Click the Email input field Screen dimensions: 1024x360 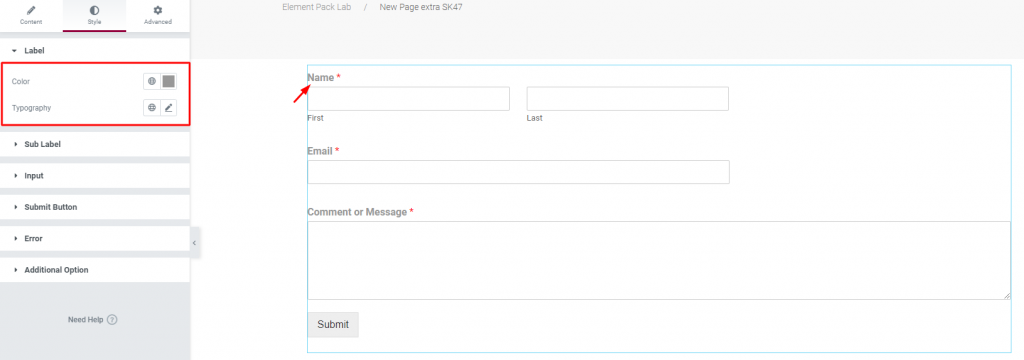(x=519, y=172)
